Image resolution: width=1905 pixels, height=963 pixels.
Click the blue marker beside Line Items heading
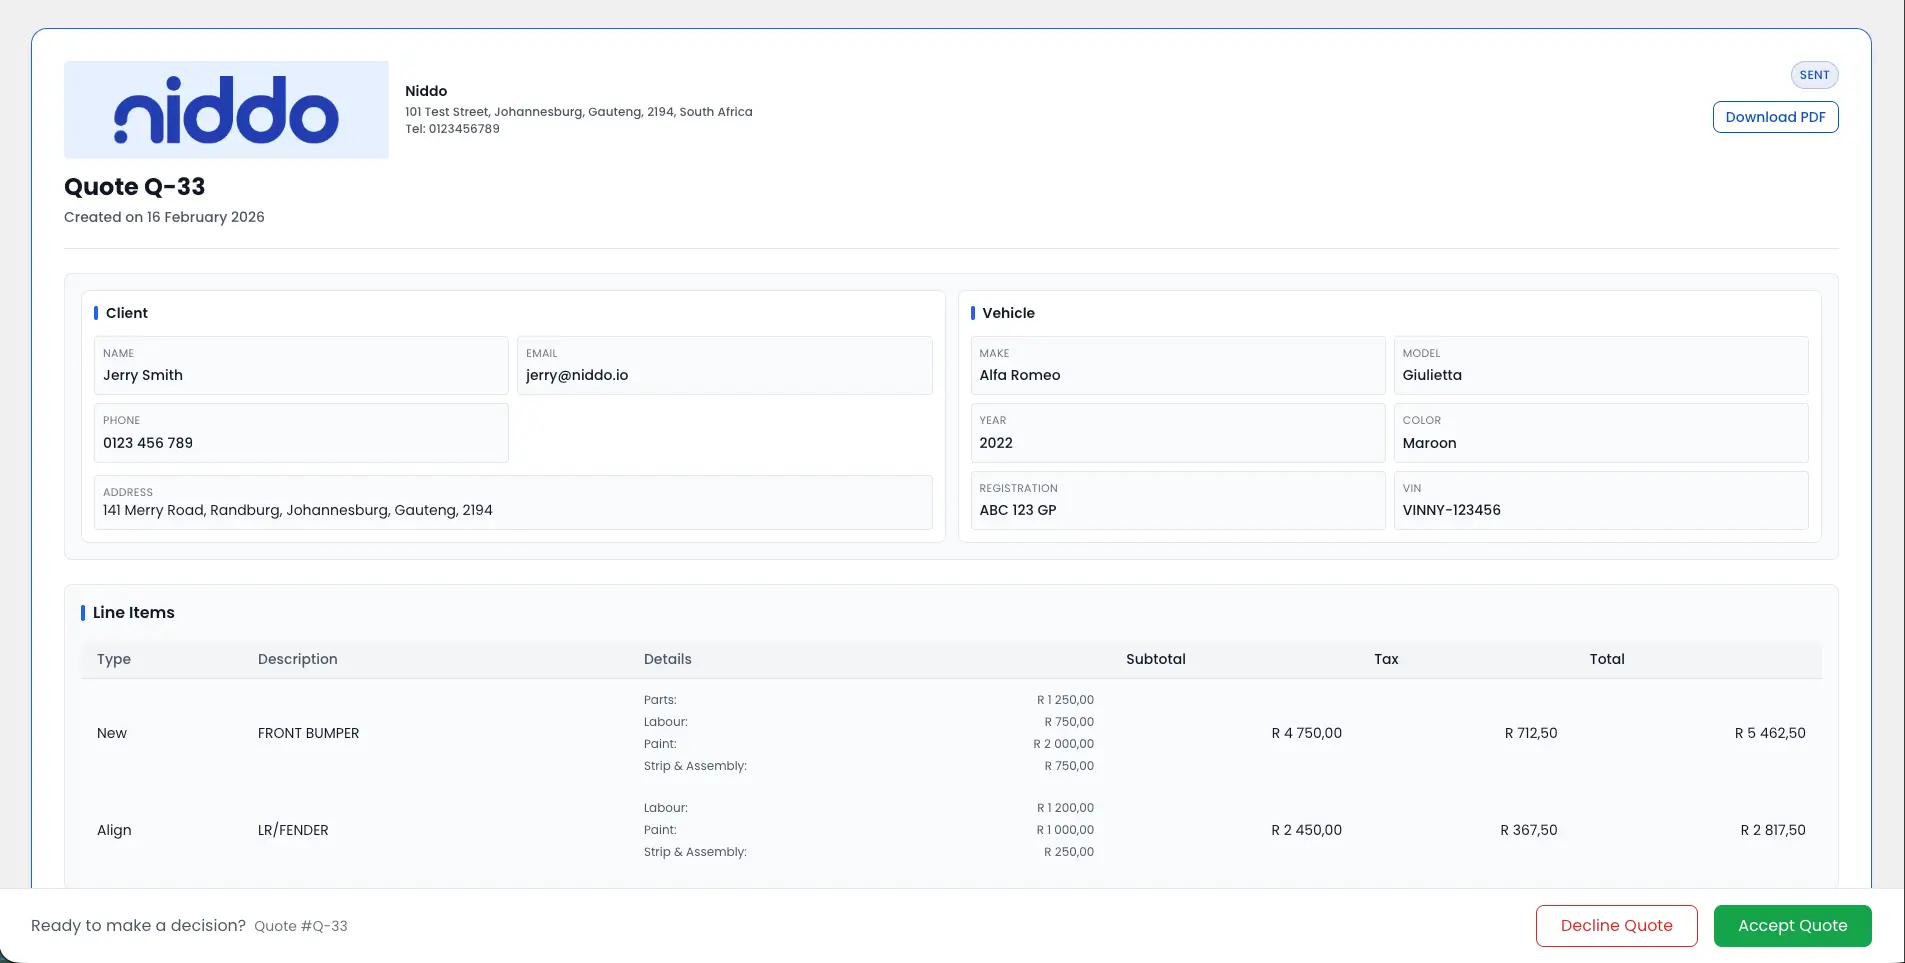(82, 612)
